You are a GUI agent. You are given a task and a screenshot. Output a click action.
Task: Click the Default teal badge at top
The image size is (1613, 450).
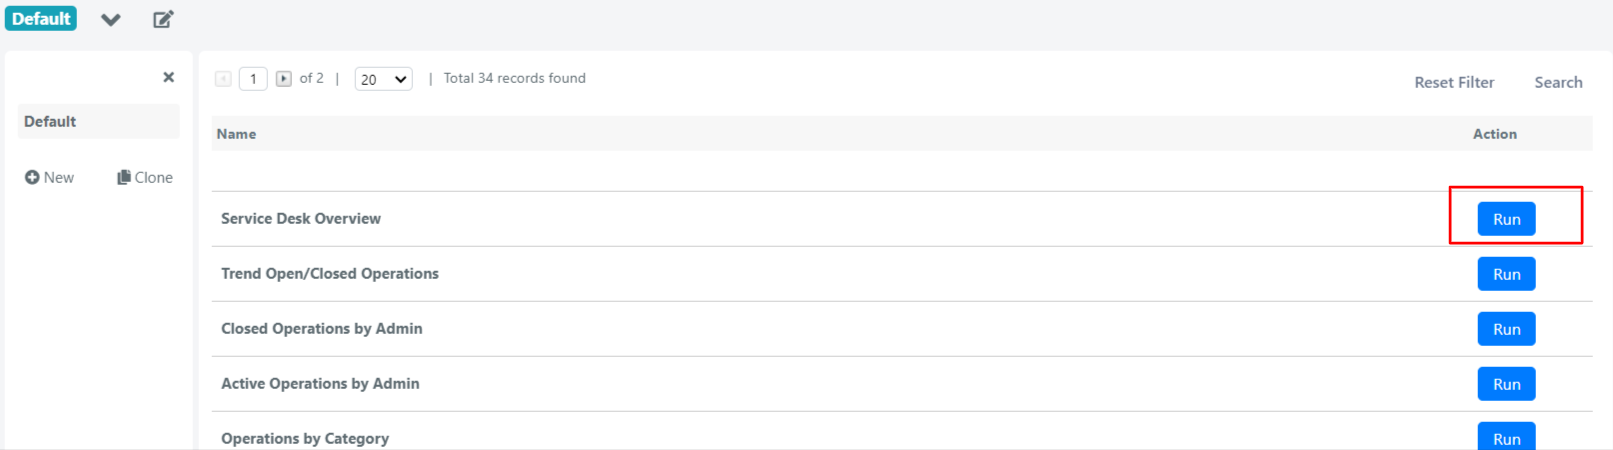(41, 18)
